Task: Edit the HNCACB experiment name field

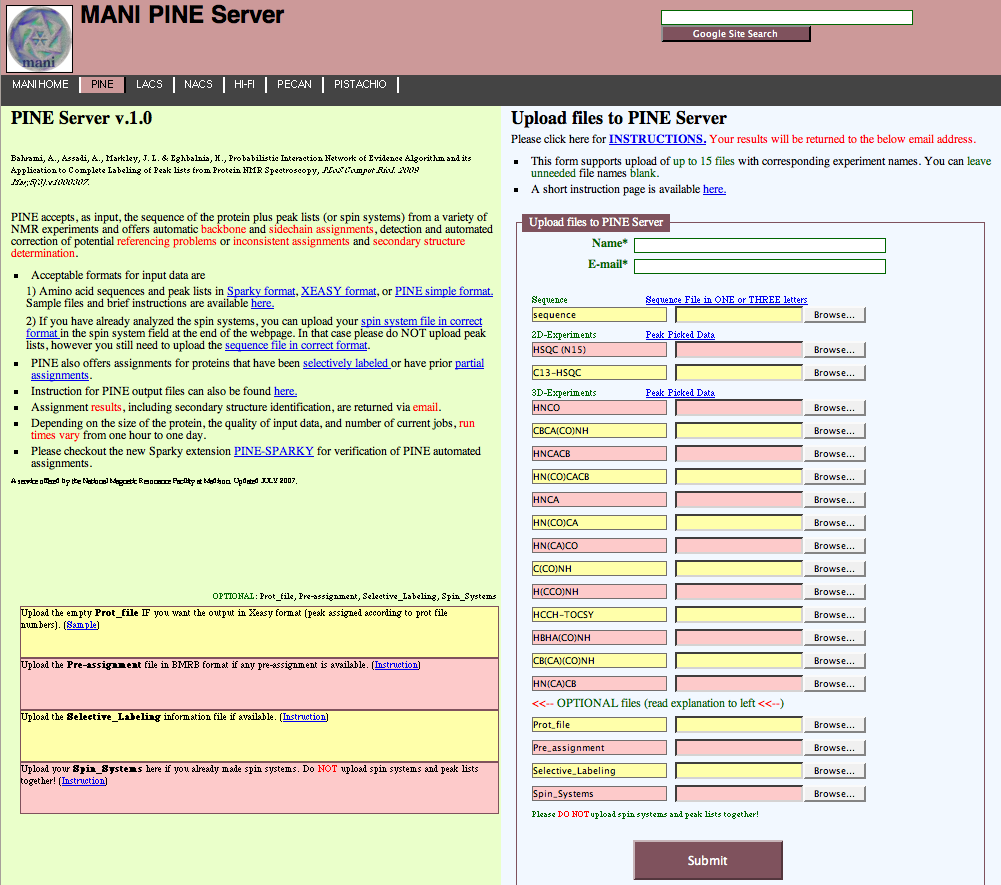Action: [599, 454]
